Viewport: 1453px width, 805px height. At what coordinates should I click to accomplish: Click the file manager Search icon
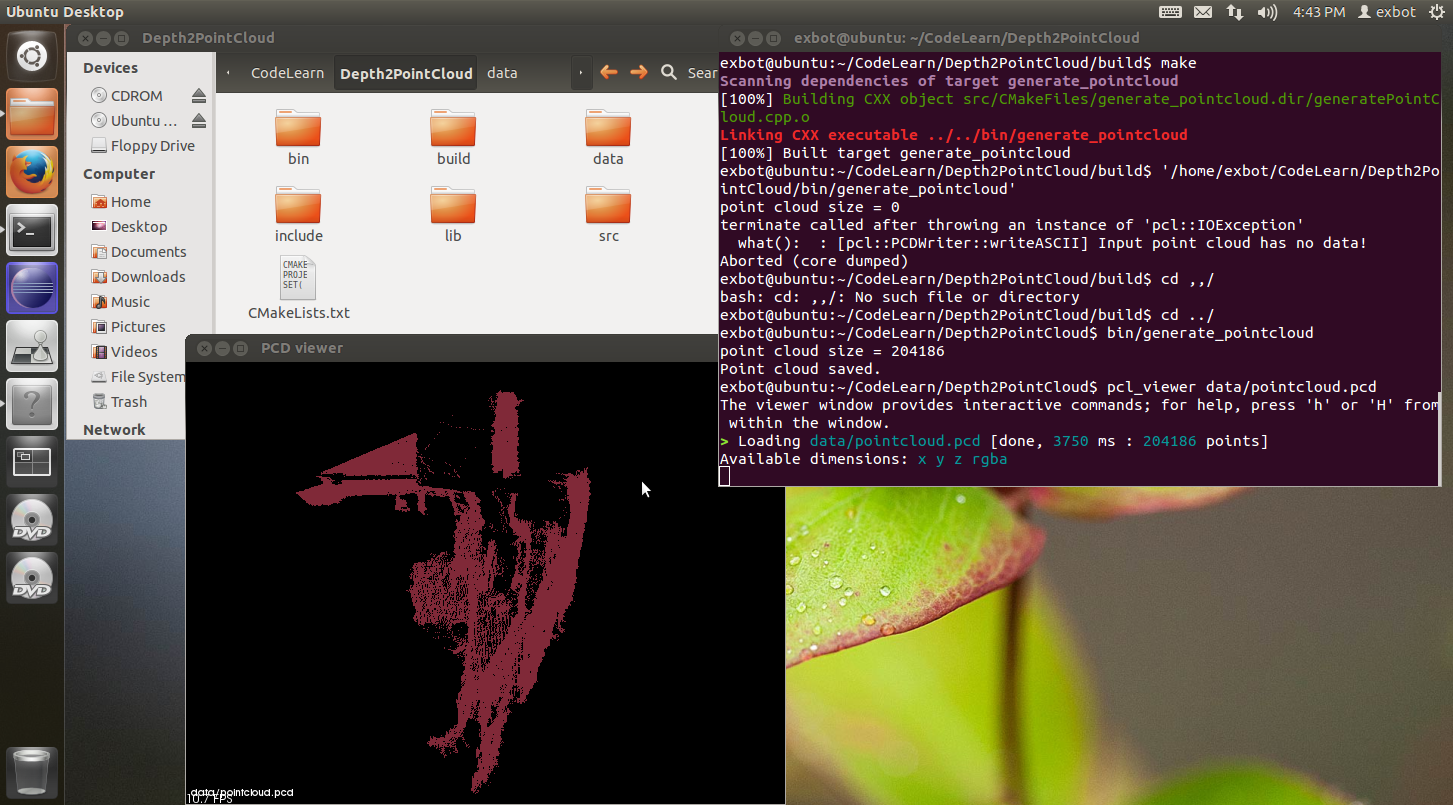tap(669, 72)
